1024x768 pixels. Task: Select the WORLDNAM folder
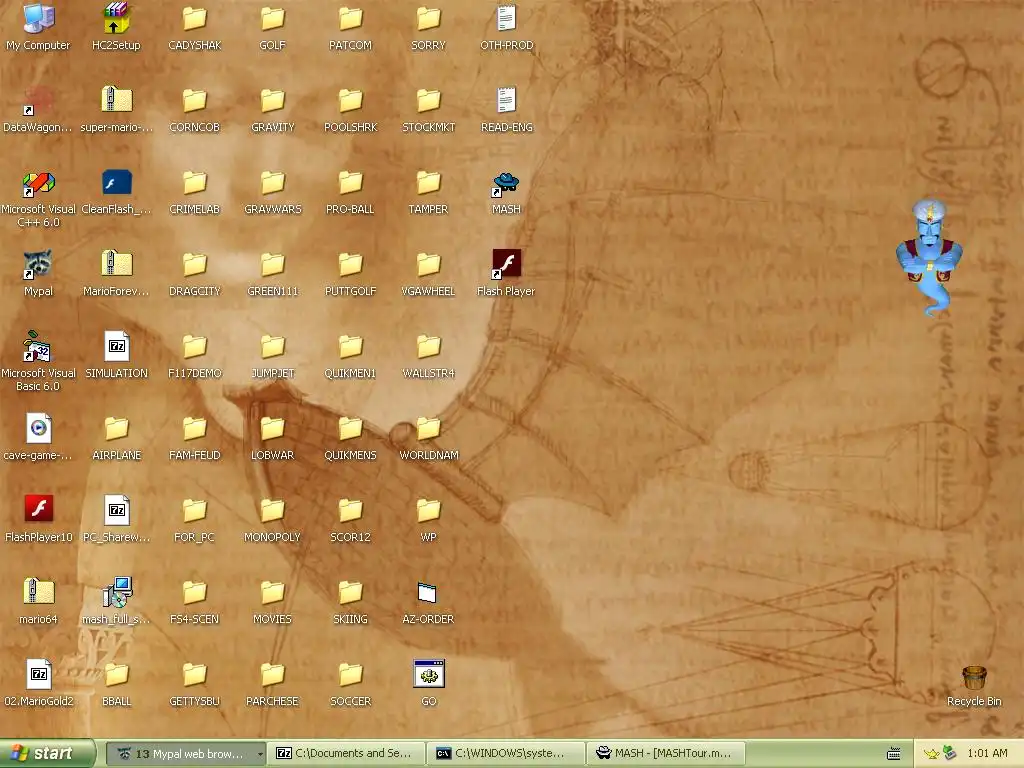(x=428, y=428)
